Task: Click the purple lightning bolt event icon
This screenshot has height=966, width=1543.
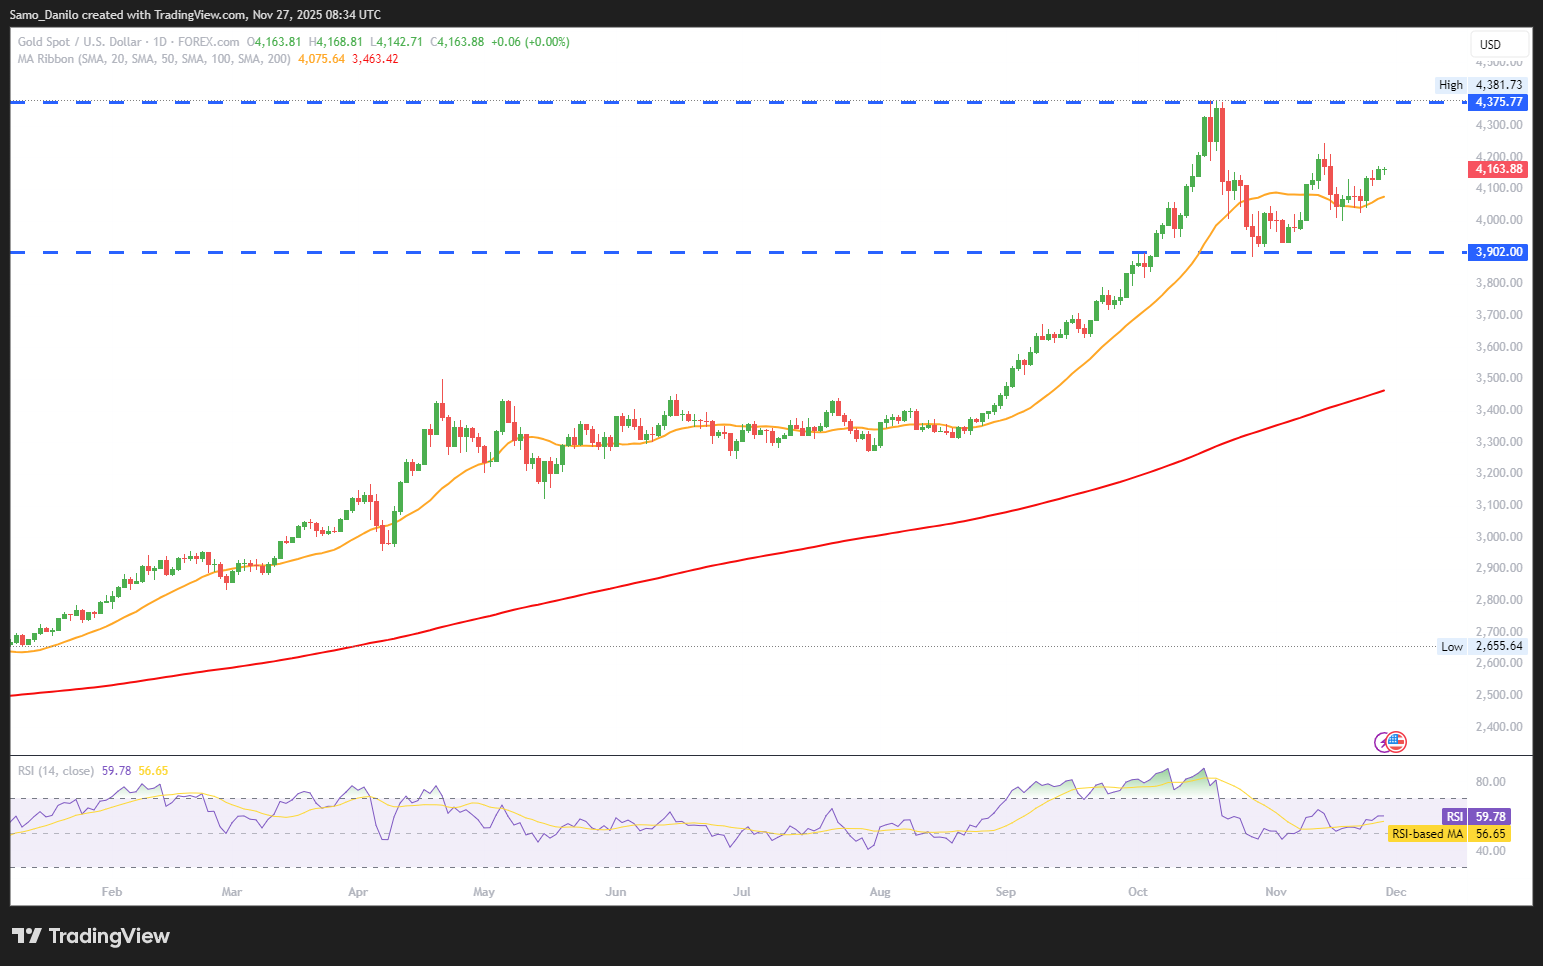Action: 1383,741
